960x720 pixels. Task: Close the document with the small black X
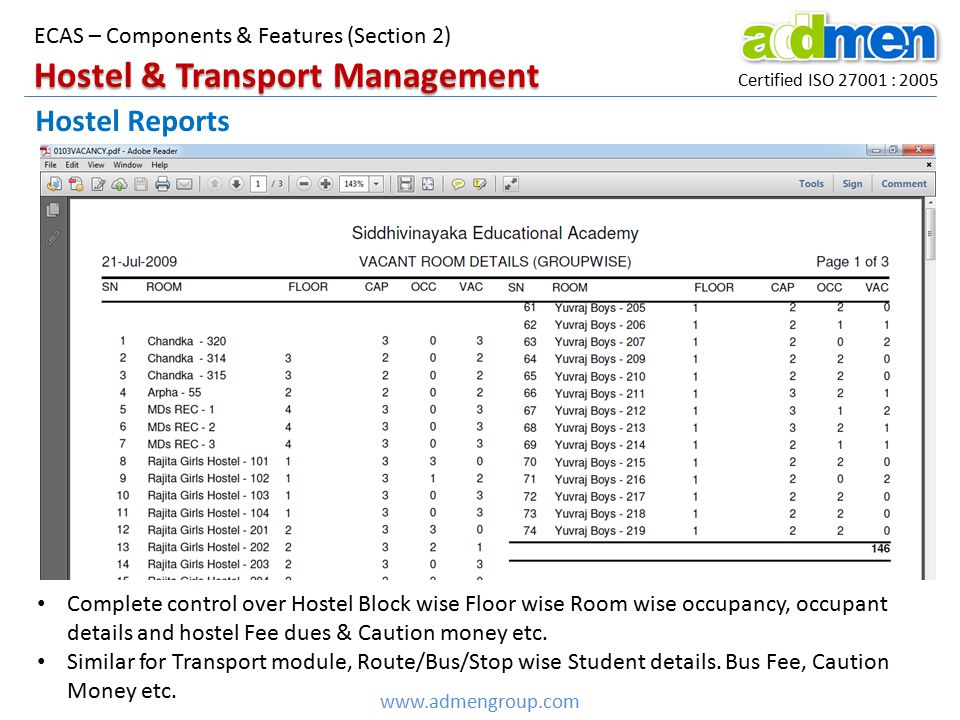point(928,165)
